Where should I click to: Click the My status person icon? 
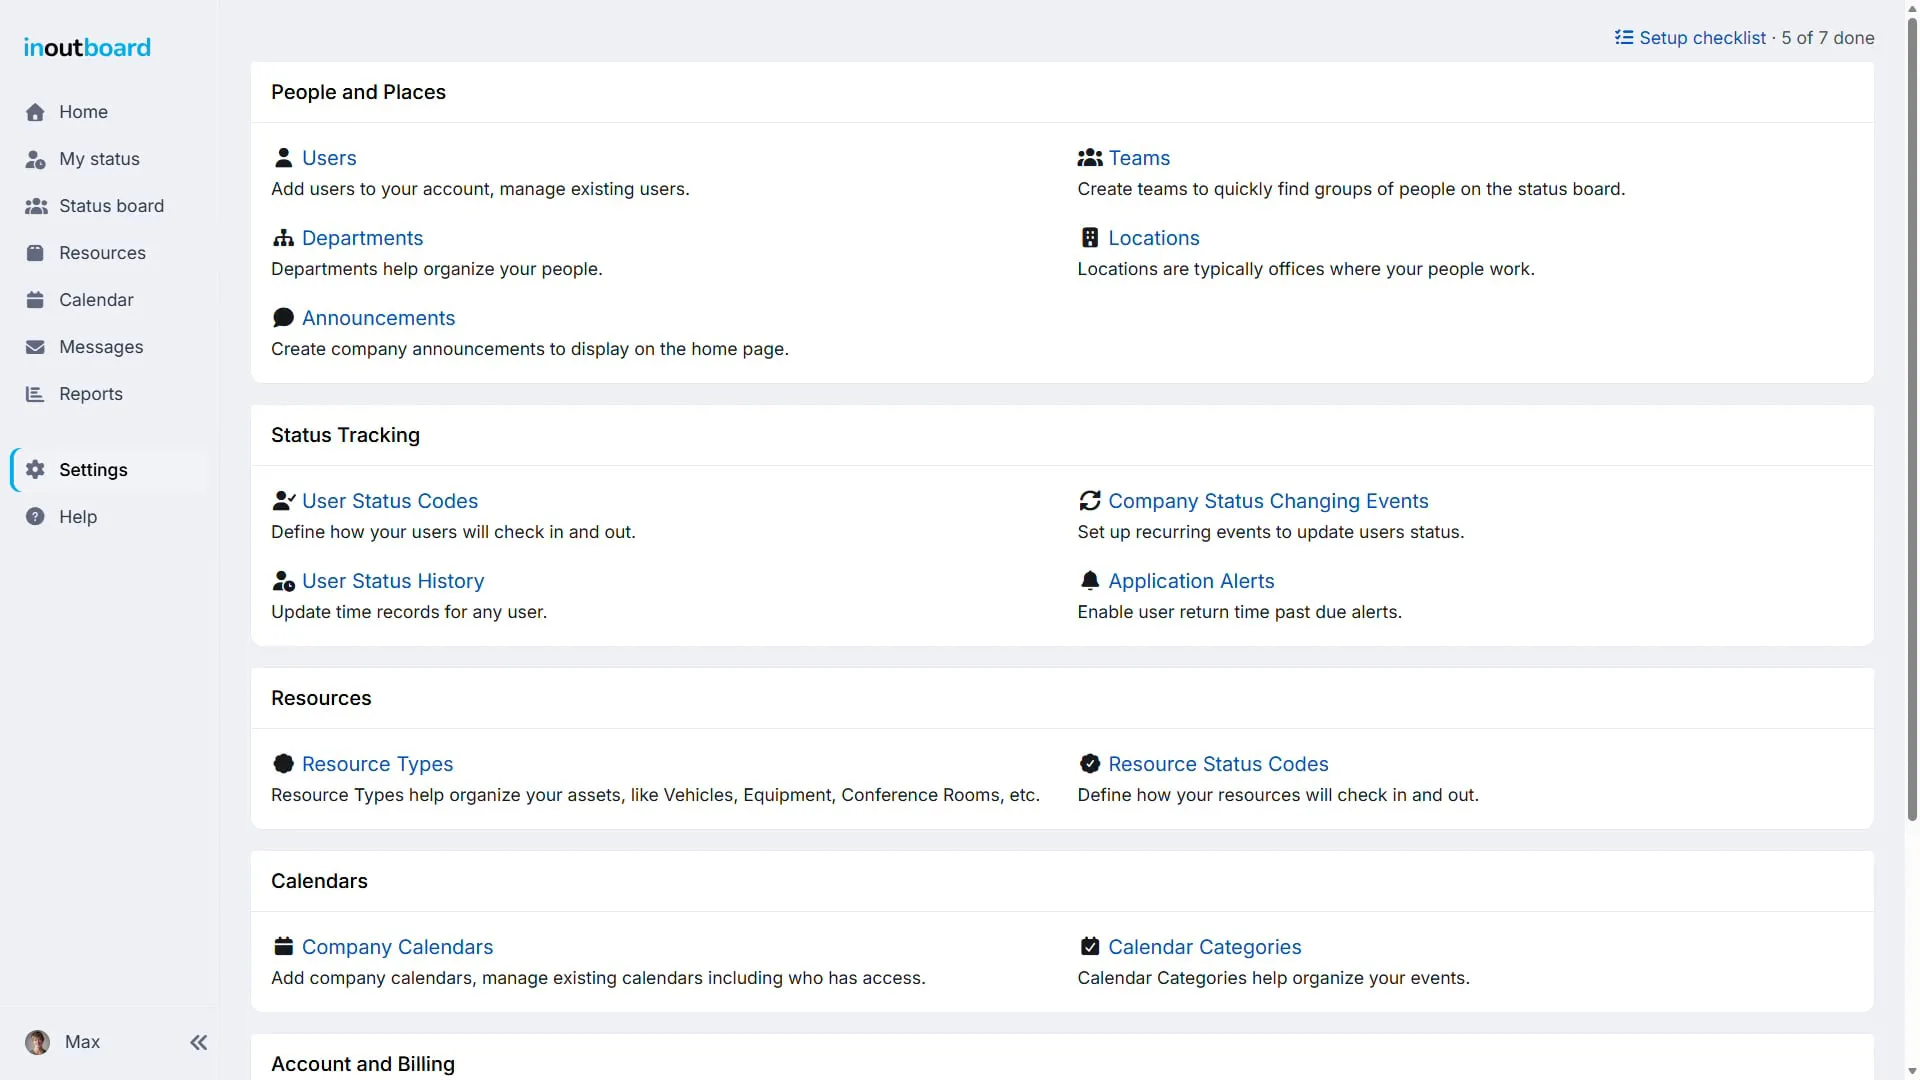tap(35, 159)
